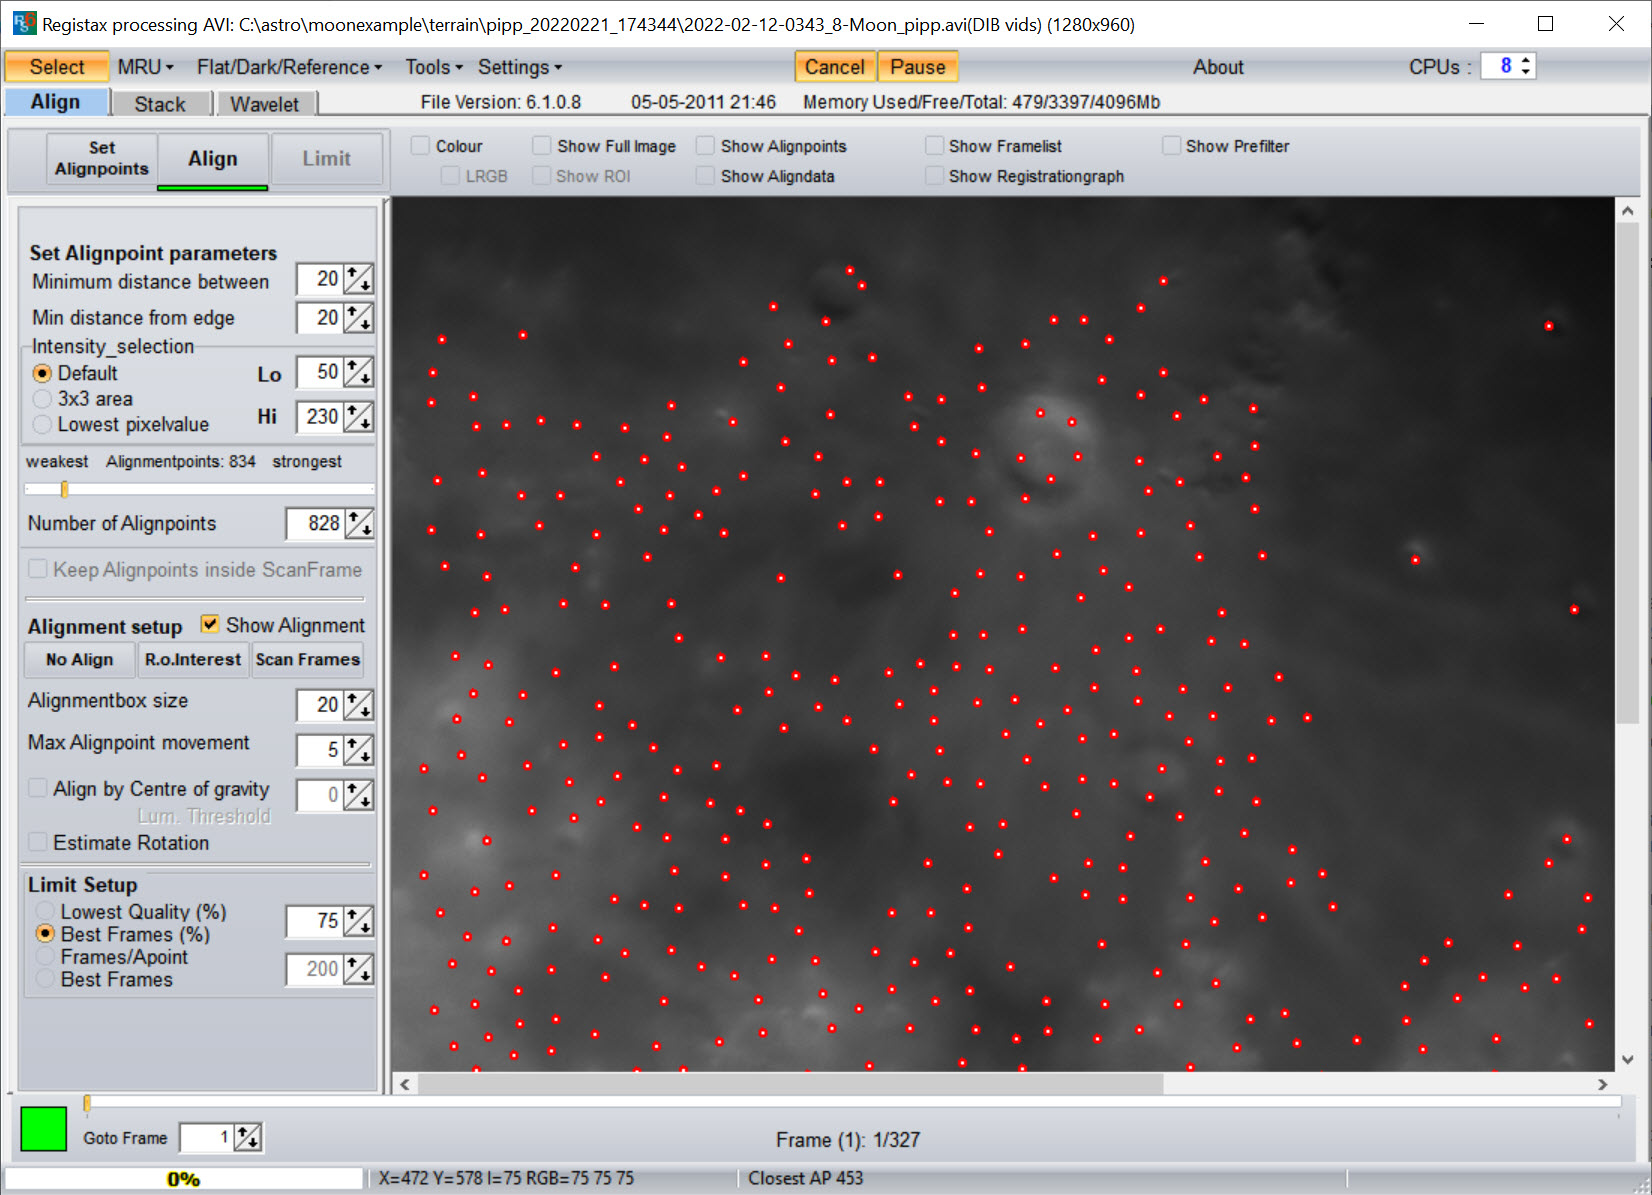Switch to the Stack tab

pyautogui.click(x=160, y=104)
